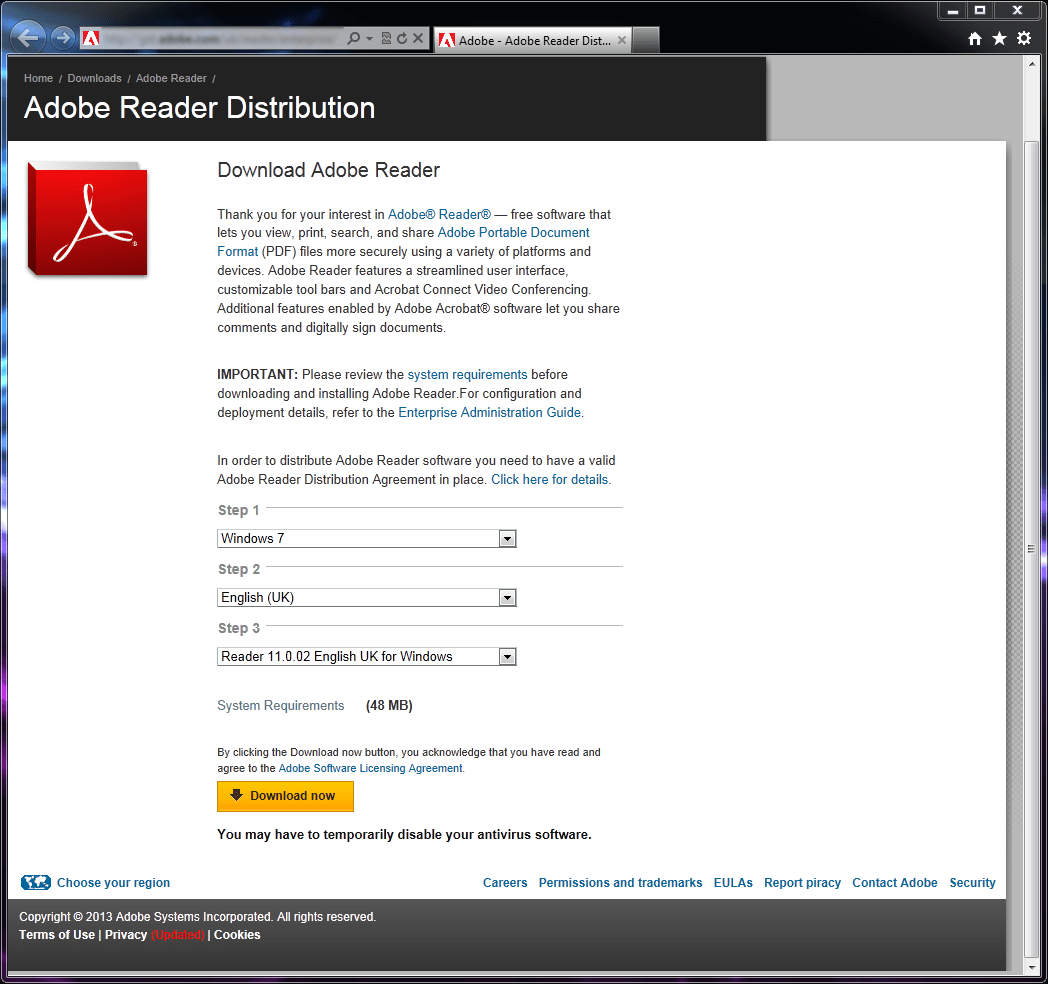This screenshot has width=1048, height=984.
Task: Open the Terms of Use link
Action: 56,935
